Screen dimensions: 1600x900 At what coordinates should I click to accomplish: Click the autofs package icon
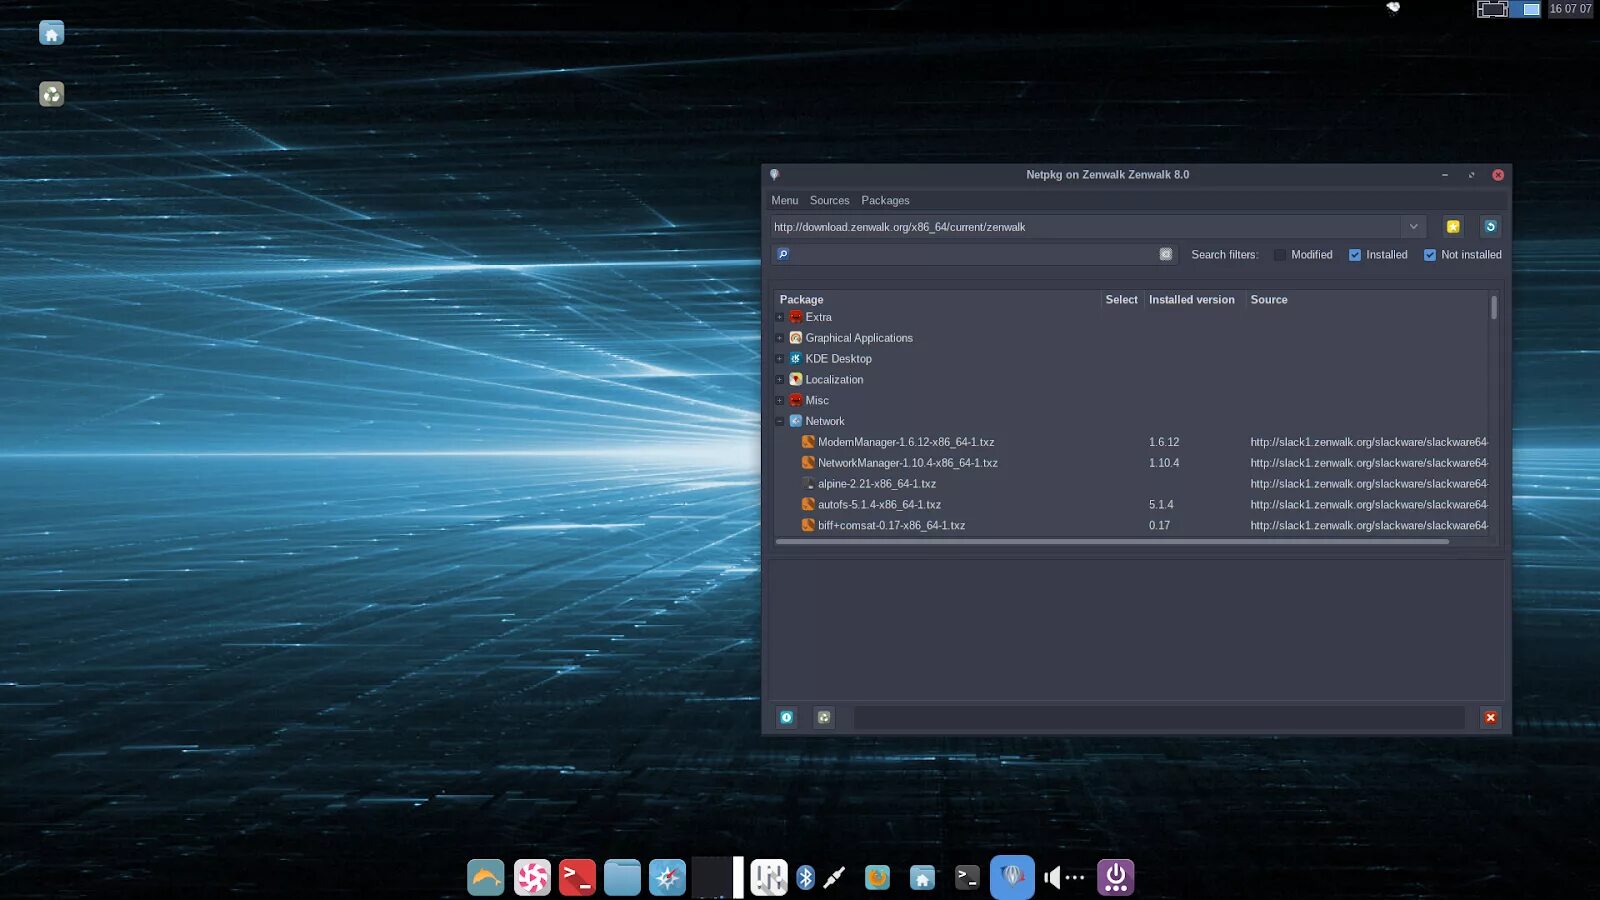click(808, 505)
